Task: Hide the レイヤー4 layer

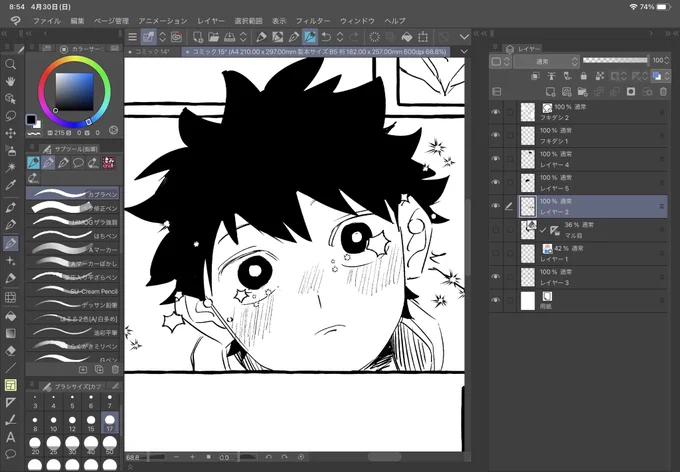Action: pyautogui.click(x=495, y=159)
